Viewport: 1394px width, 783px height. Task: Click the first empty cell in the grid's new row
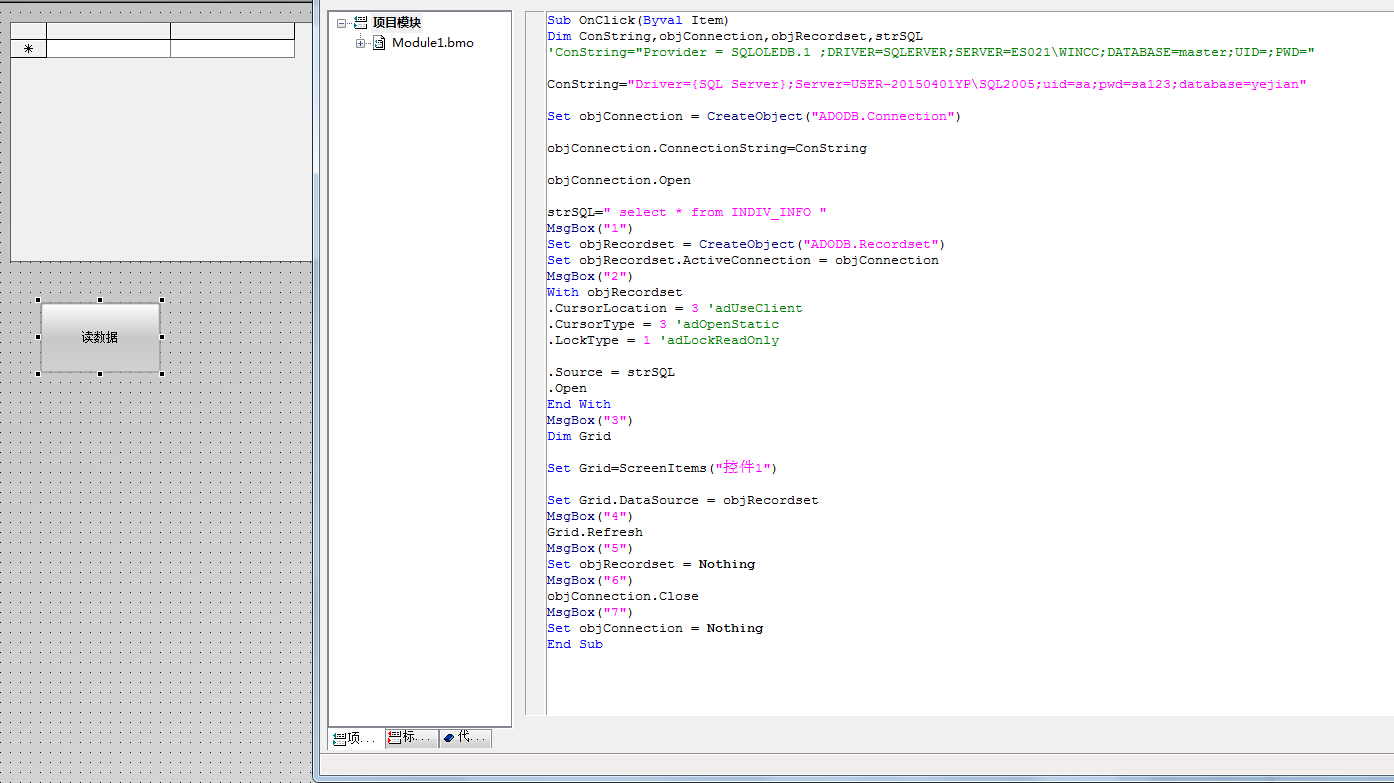(108, 48)
